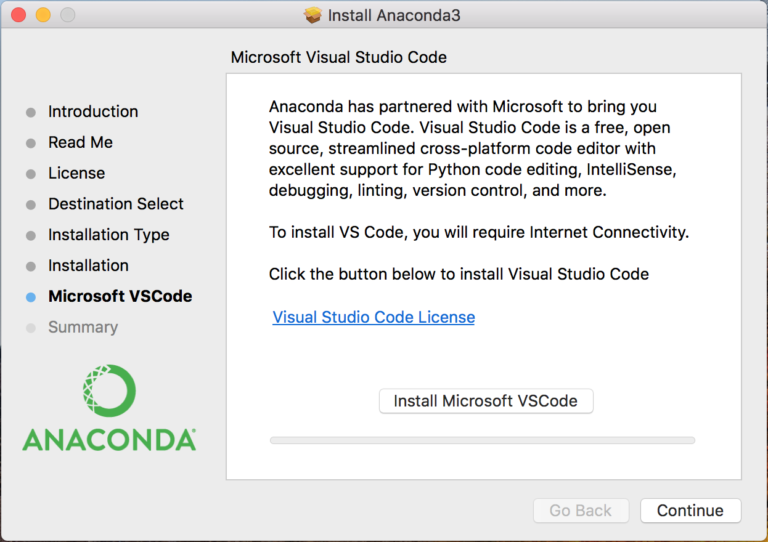Click the Go Back button
This screenshot has width=768, height=542.
[x=580, y=510]
